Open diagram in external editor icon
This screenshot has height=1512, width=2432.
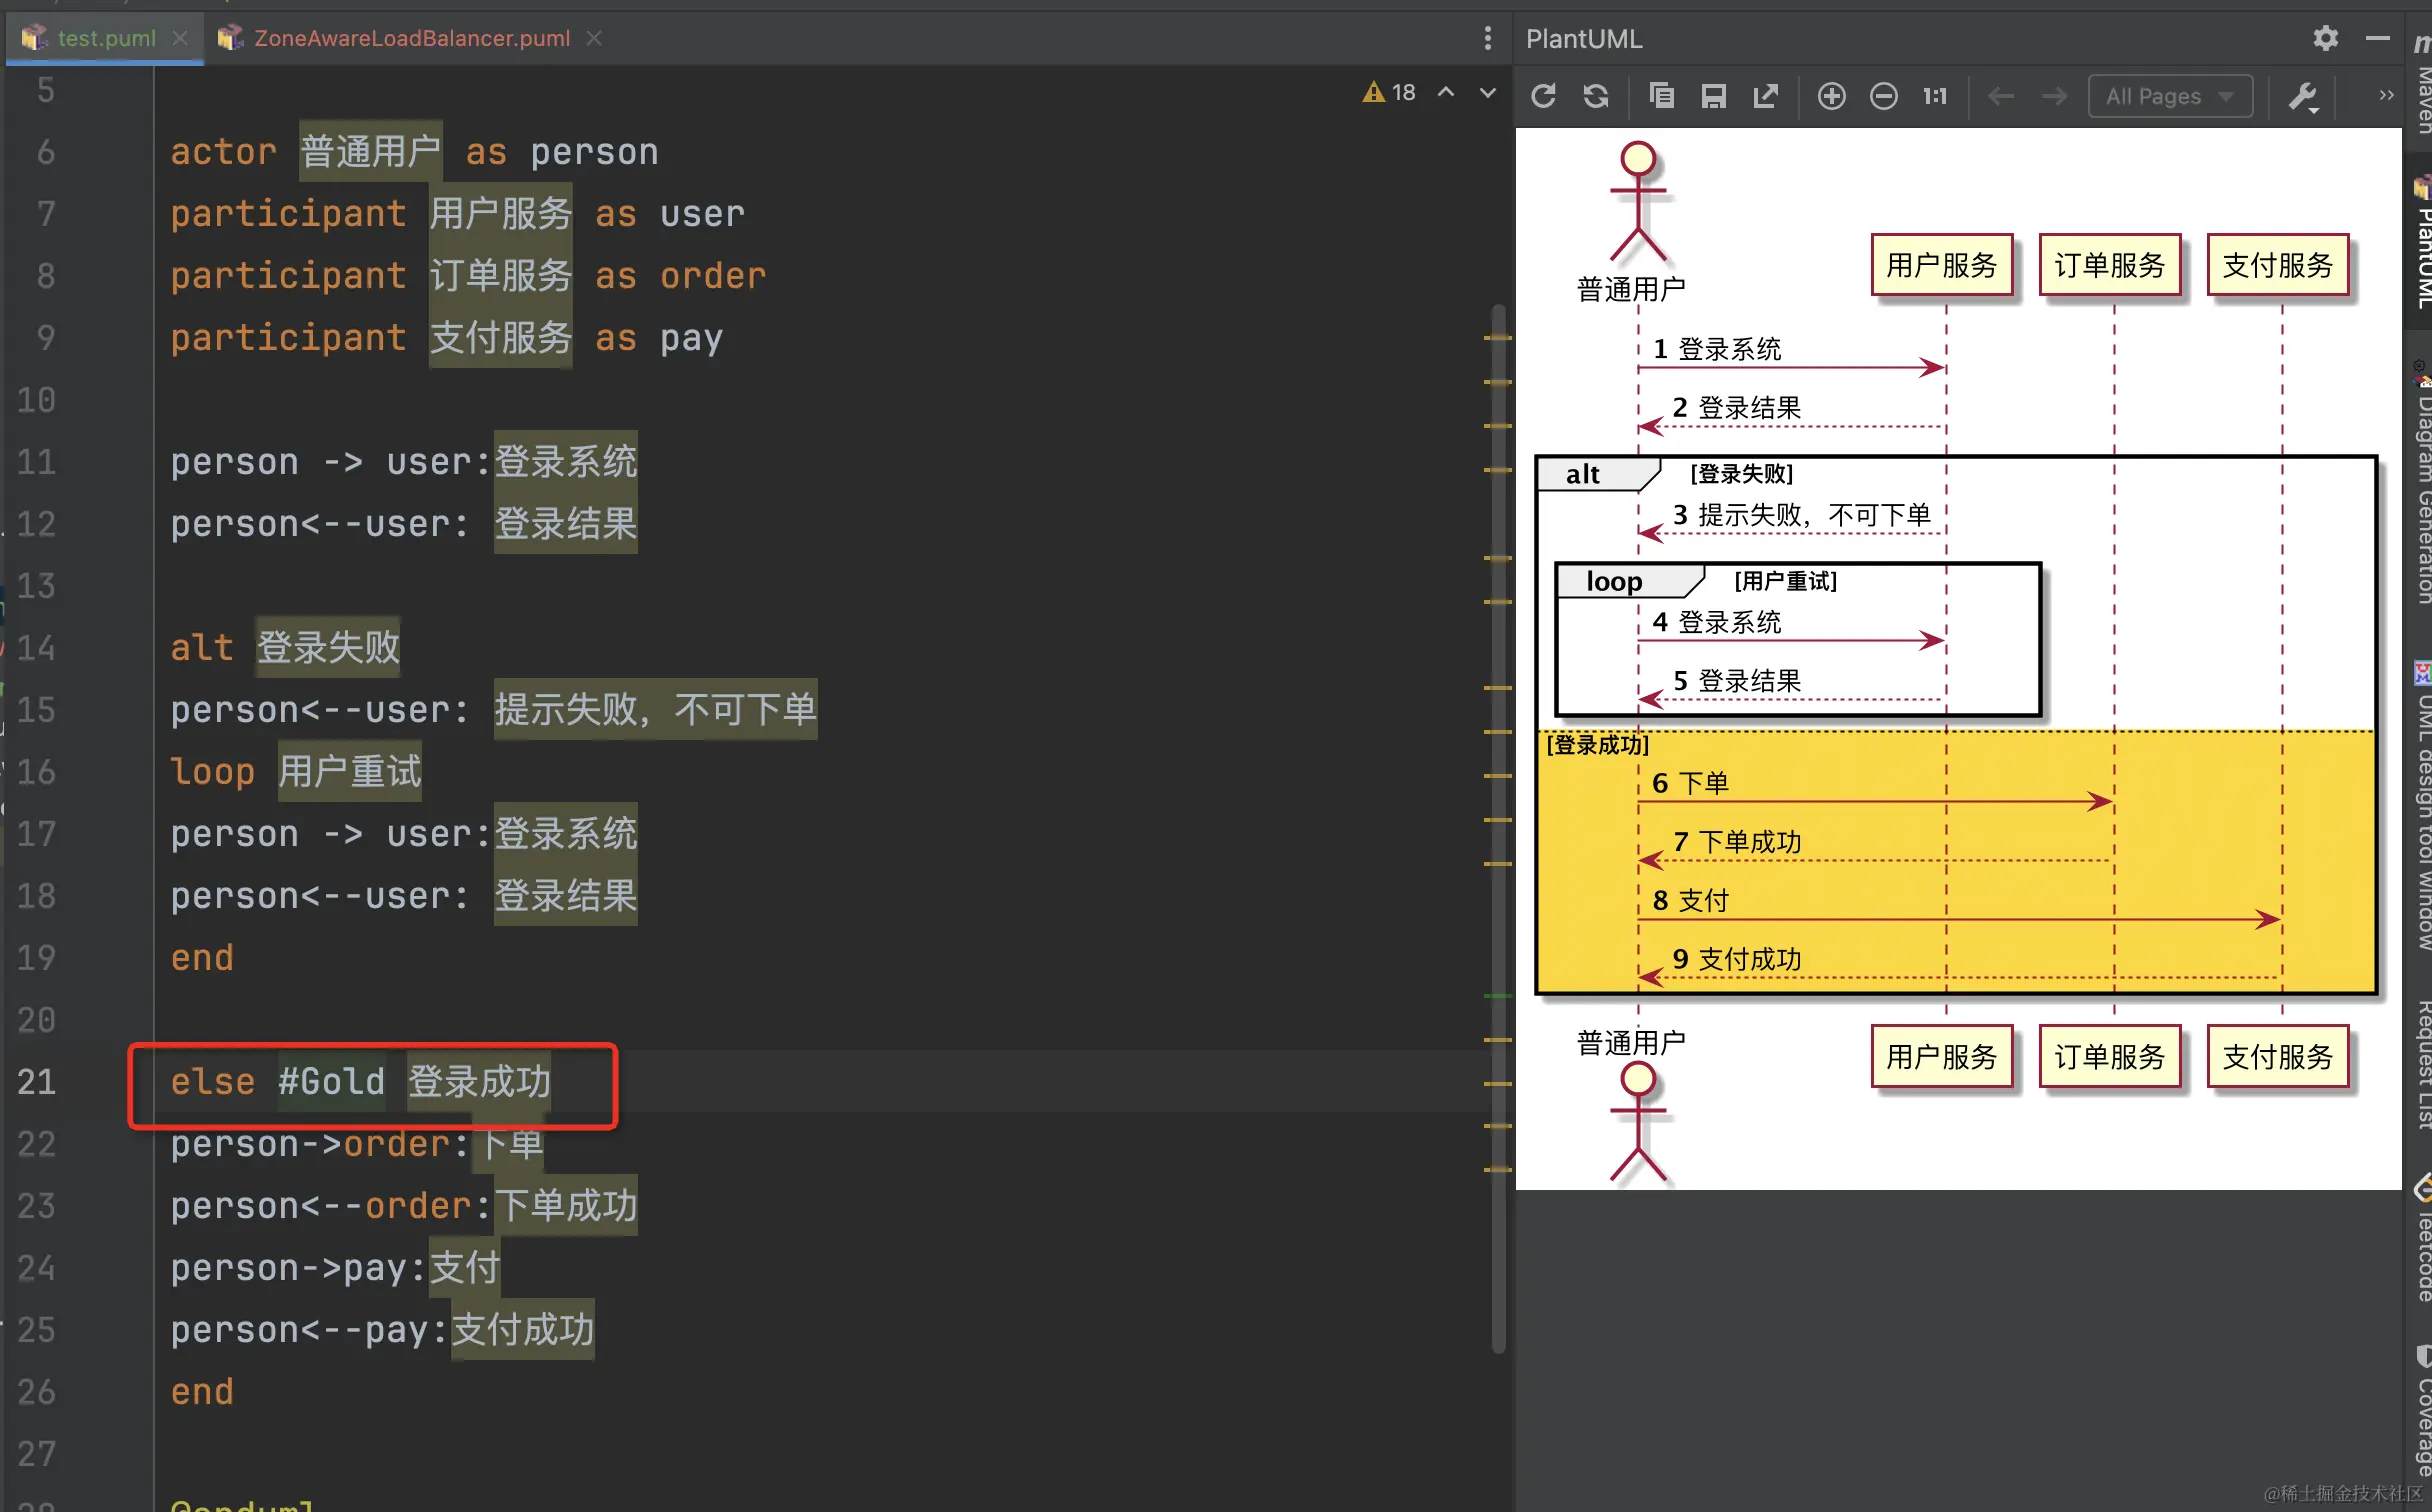pyautogui.click(x=1766, y=96)
